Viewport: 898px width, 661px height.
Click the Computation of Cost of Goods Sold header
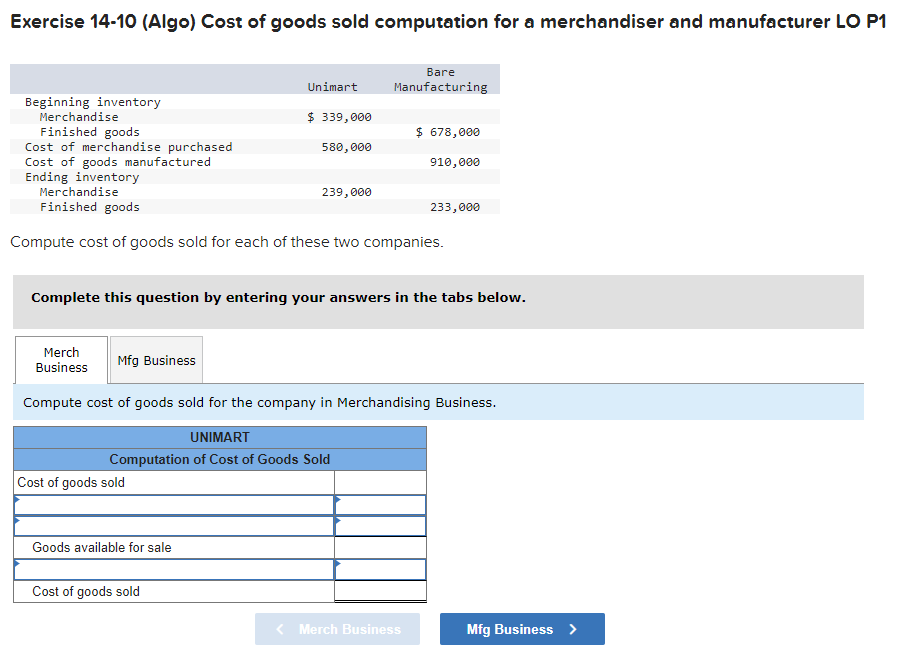click(x=219, y=459)
